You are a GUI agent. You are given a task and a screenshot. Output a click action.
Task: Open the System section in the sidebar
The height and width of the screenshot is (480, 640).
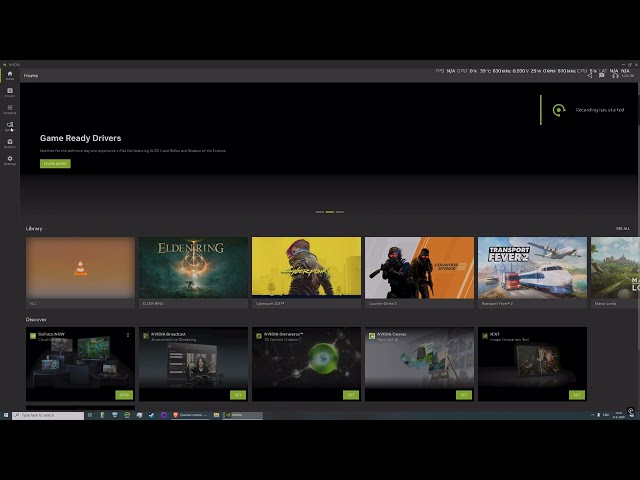pyautogui.click(x=10, y=127)
